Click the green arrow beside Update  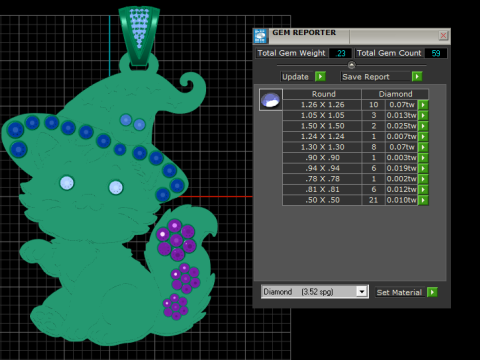click(x=320, y=77)
